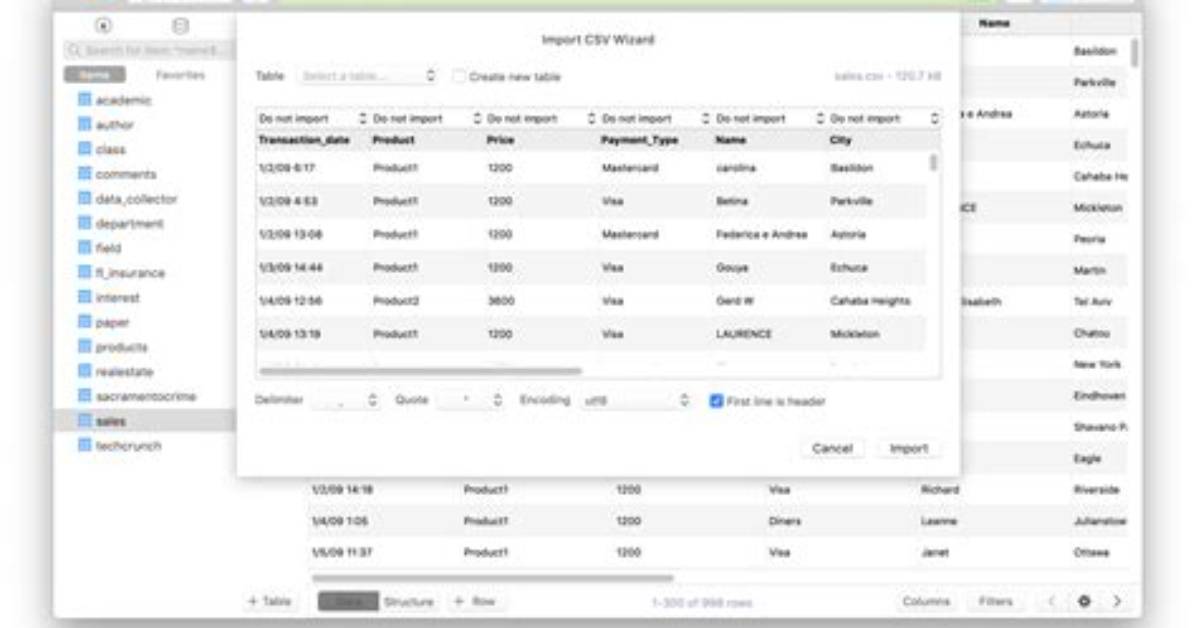
Task: Click horizontal scrollbar in CSV preview
Action: pyautogui.click(x=420, y=372)
